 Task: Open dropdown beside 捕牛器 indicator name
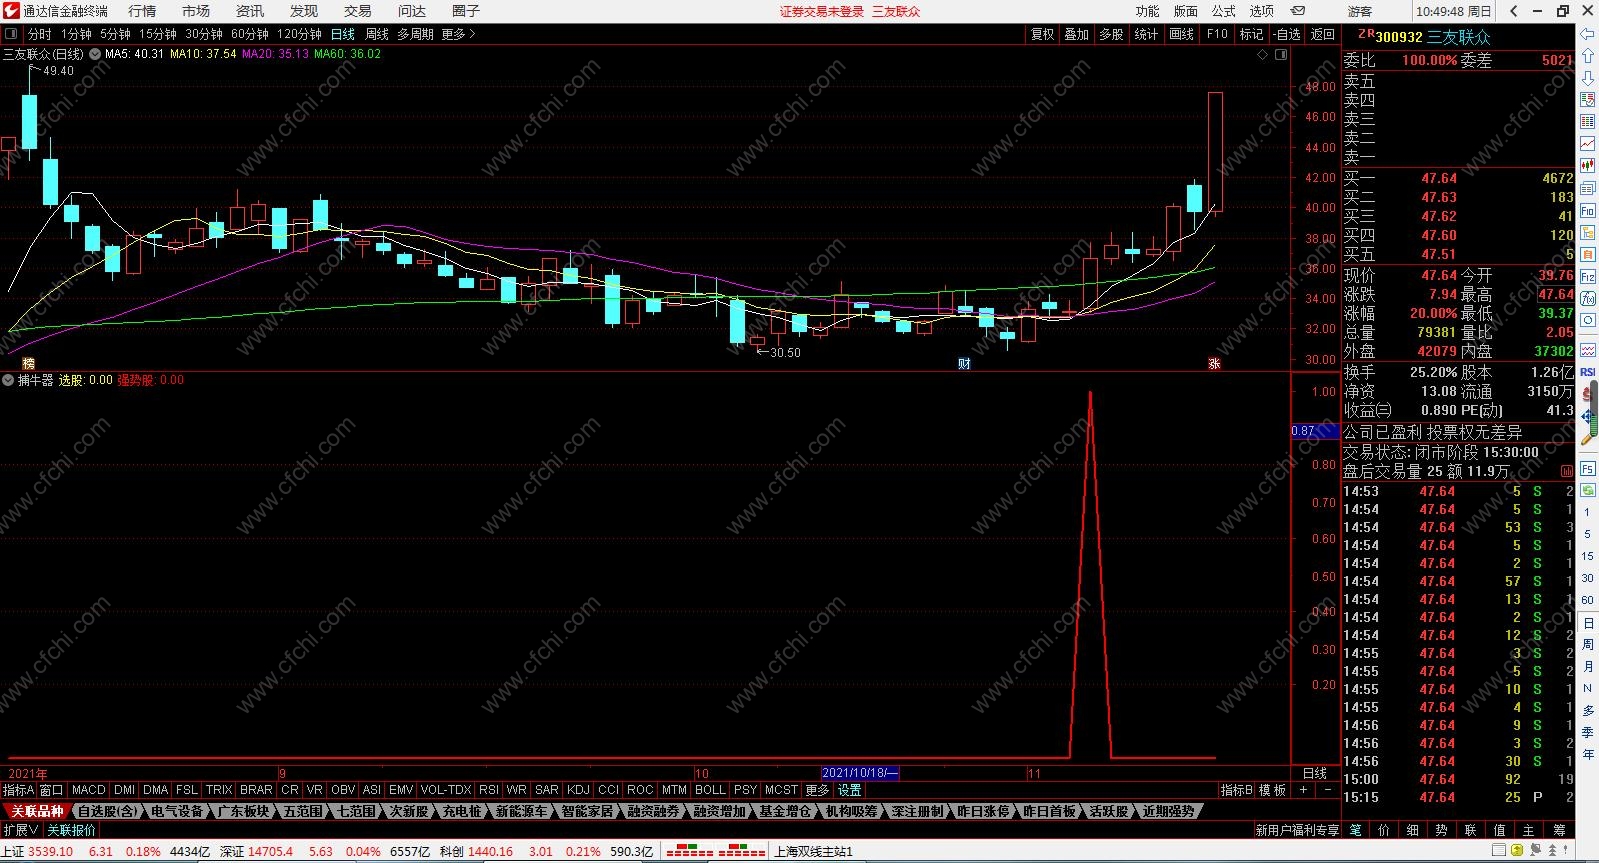[8, 380]
